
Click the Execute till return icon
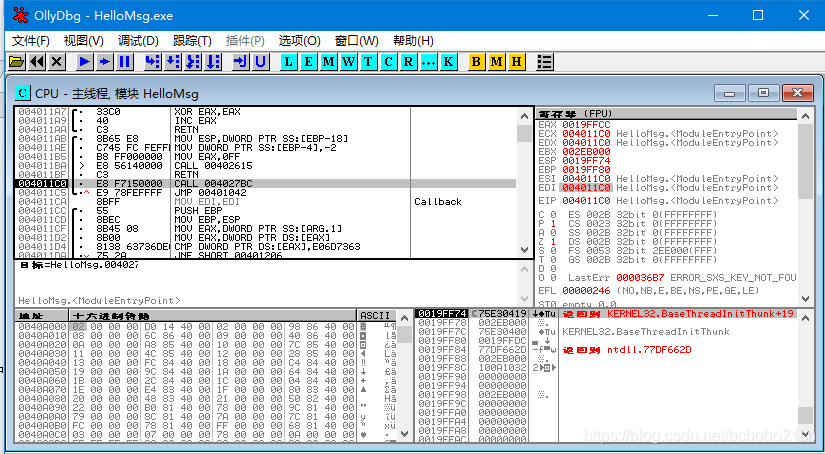tap(240, 62)
